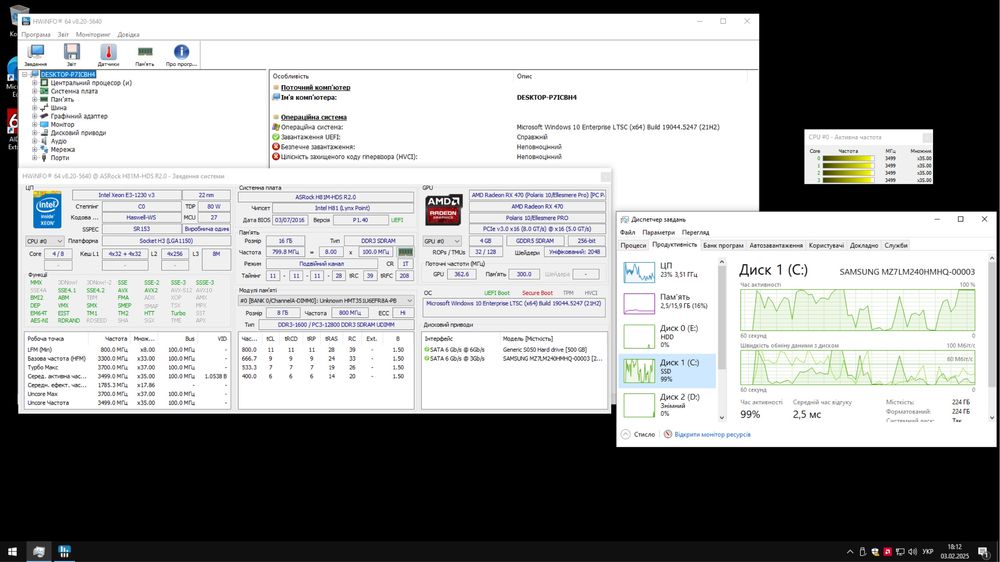Click the network icon beside Мережа tree item
Viewport: 1000px width, 562px height.
pos(44,149)
